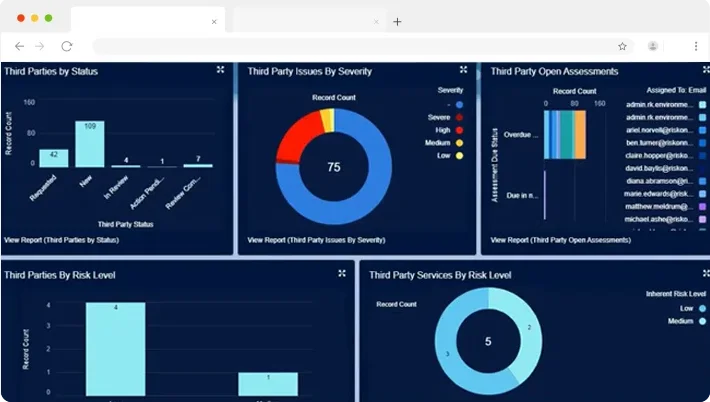Select the New status bar showing 109
The image size is (710, 402).
90,144
